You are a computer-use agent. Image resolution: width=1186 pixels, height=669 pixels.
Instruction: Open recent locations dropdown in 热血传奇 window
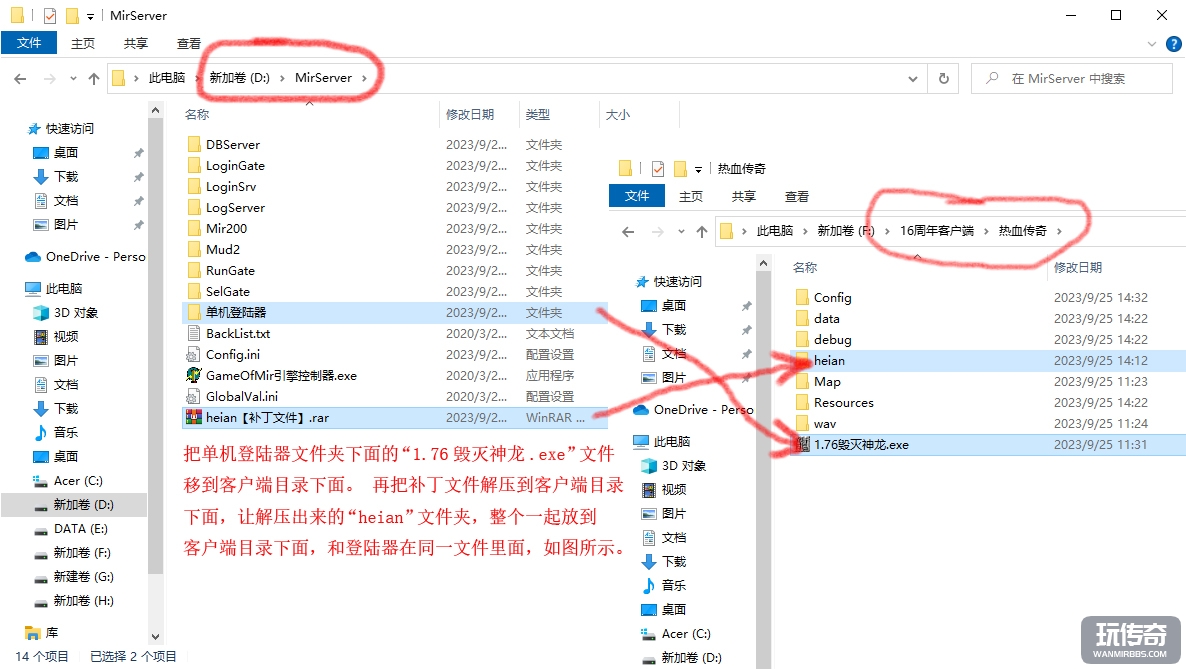point(681,232)
